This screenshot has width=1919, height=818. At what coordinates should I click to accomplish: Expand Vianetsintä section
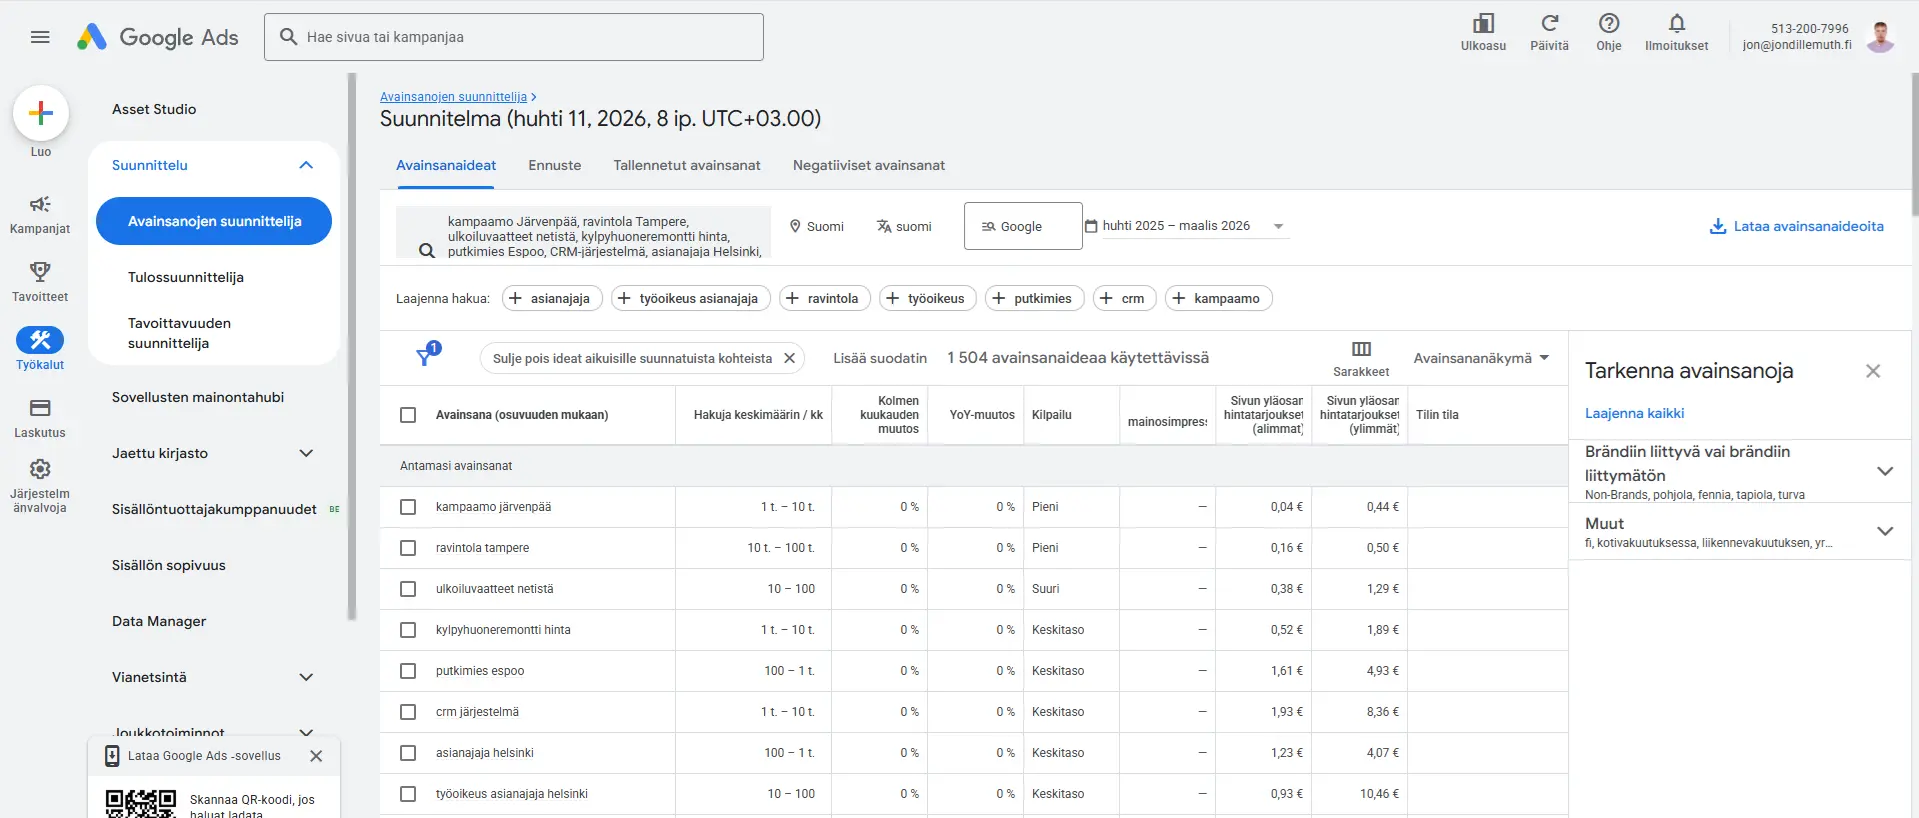click(x=306, y=677)
